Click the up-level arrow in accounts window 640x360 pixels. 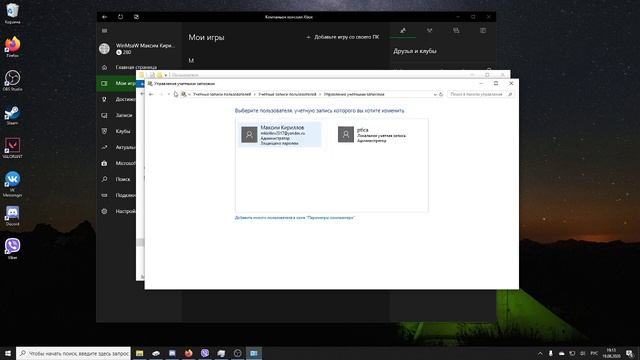coord(176,94)
